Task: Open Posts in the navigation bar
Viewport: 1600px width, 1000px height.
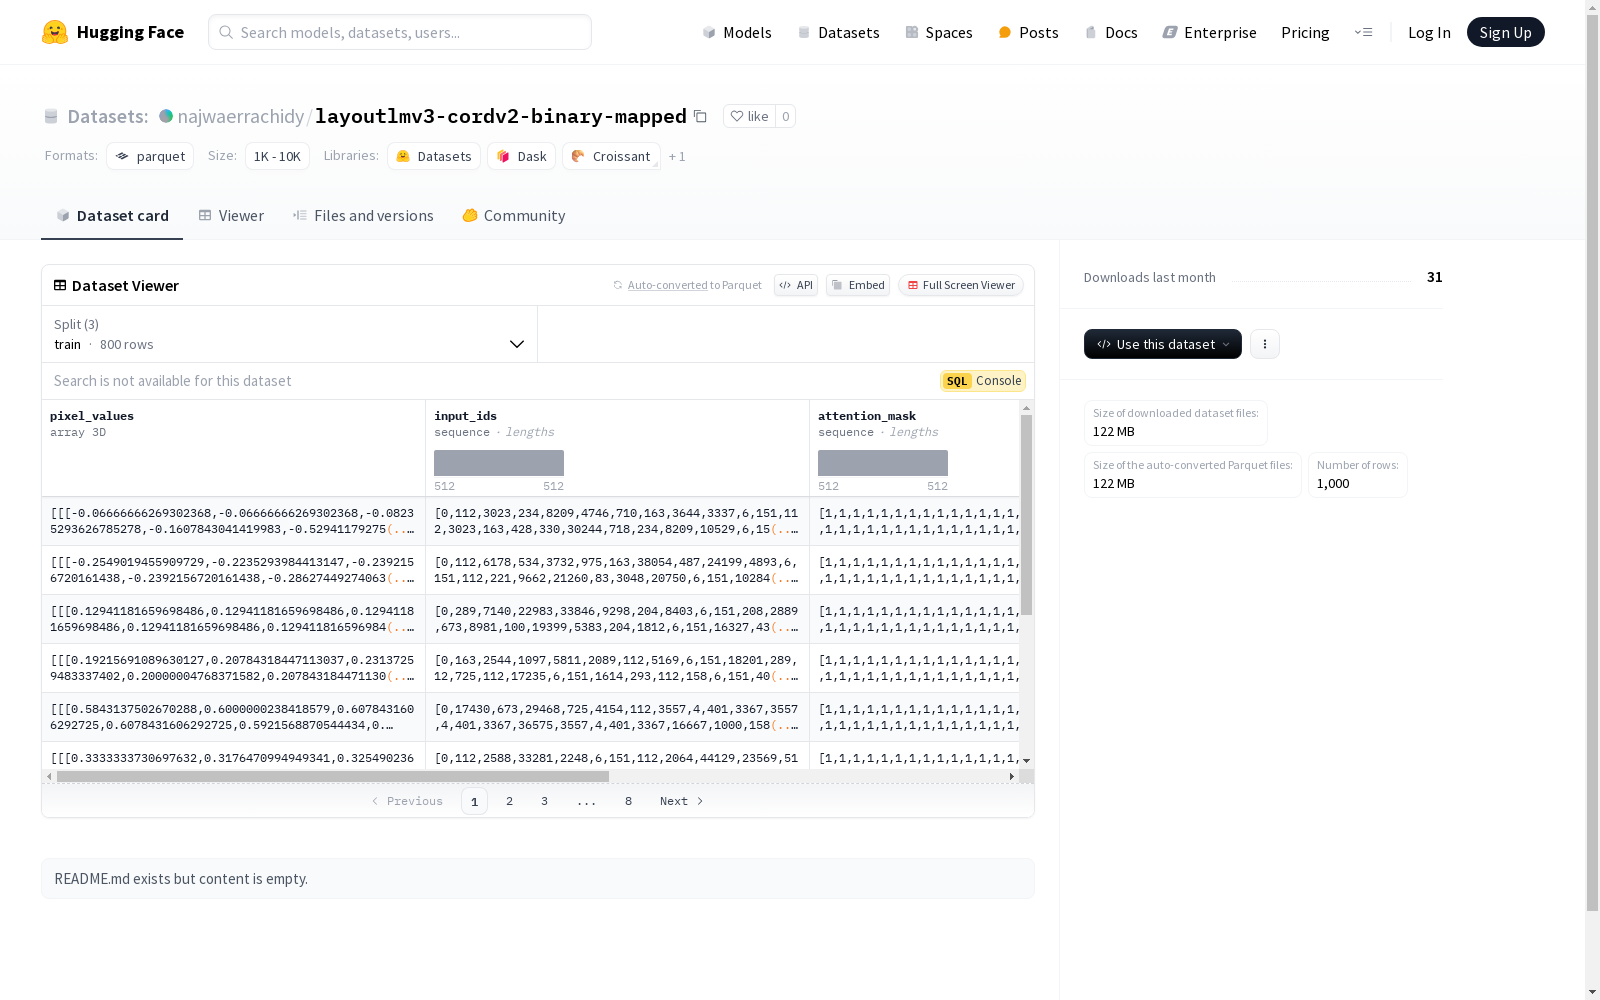Action: pos(1029,32)
